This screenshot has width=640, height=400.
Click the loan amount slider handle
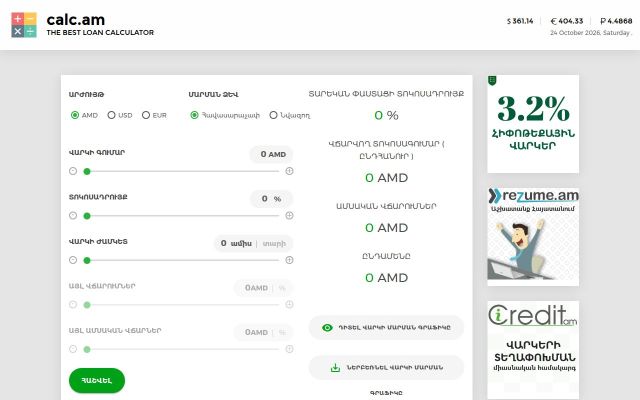tap(87, 171)
